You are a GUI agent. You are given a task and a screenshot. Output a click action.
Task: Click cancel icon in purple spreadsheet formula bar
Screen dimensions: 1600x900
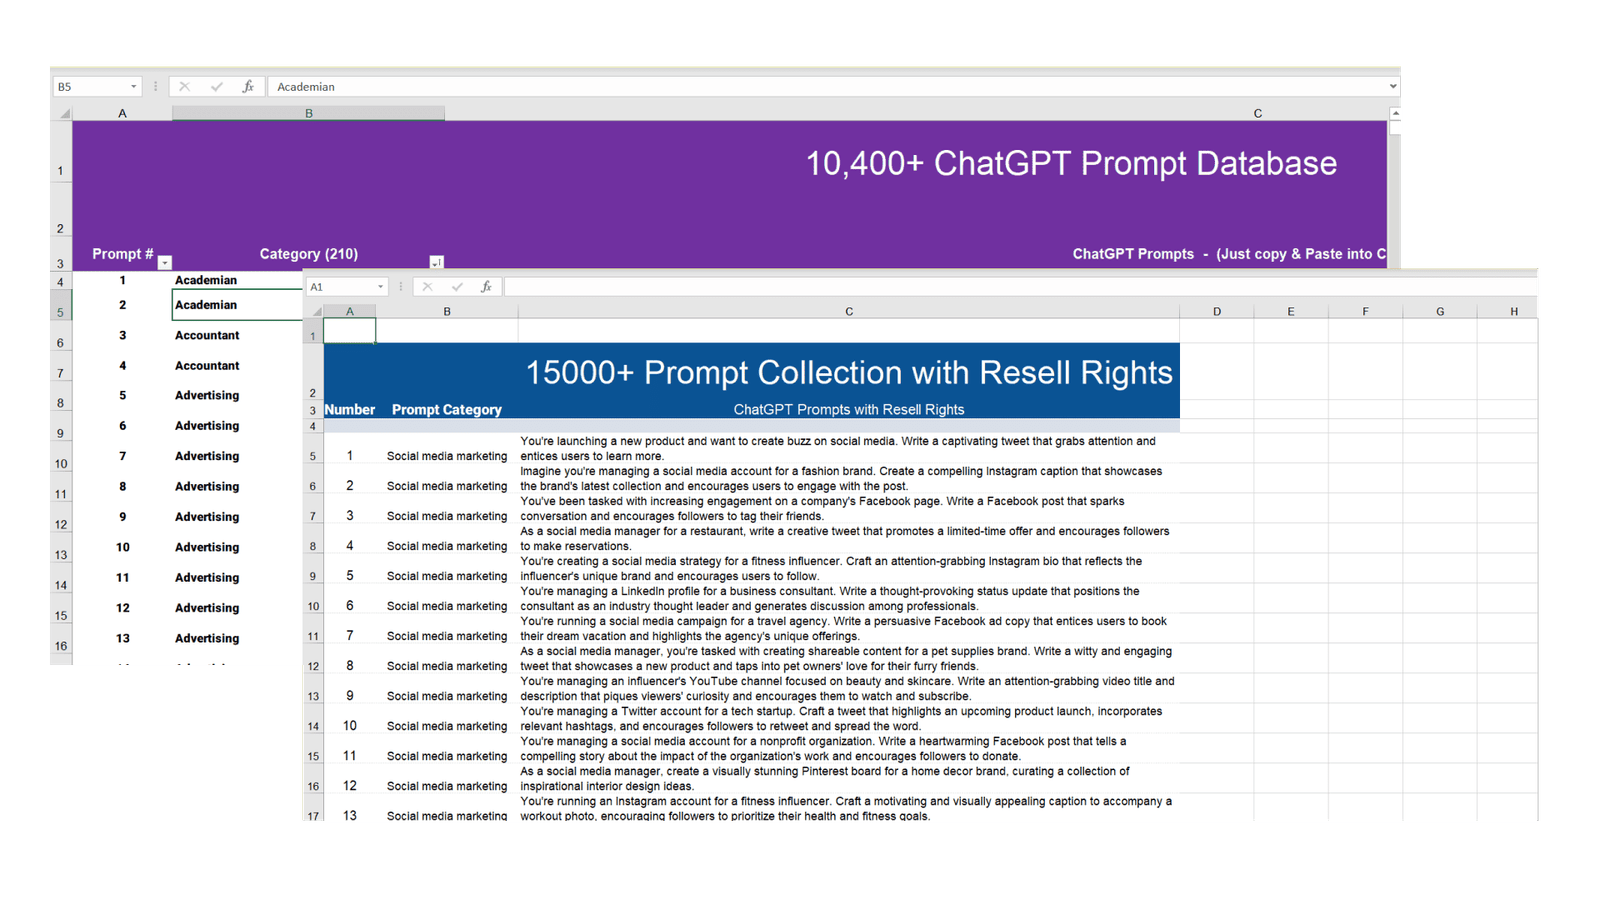click(x=184, y=87)
